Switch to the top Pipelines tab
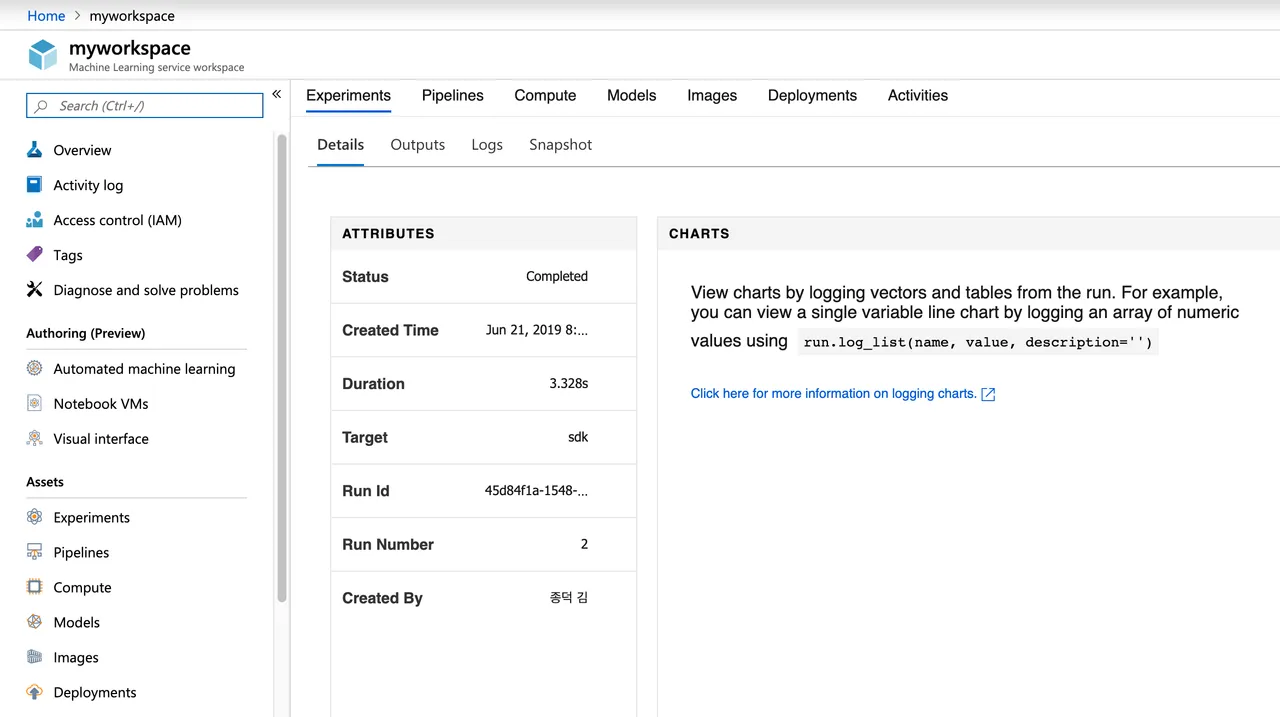The height and width of the screenshot is (717, 1280). [453, 95]
